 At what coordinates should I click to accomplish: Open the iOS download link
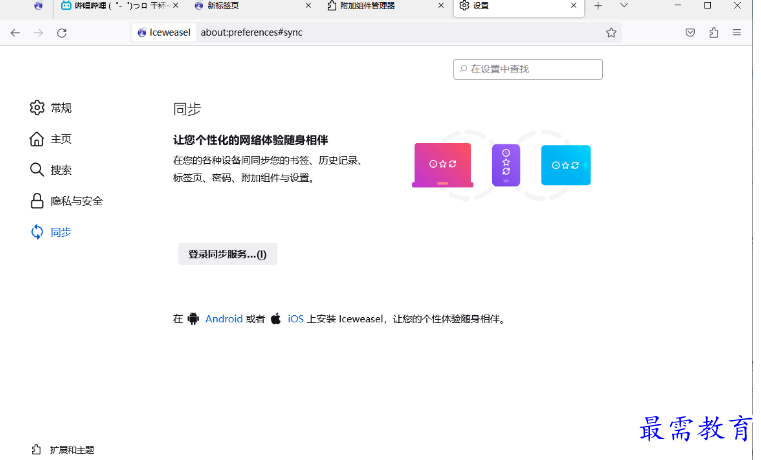pyautogui.click(x=295, y=319)
